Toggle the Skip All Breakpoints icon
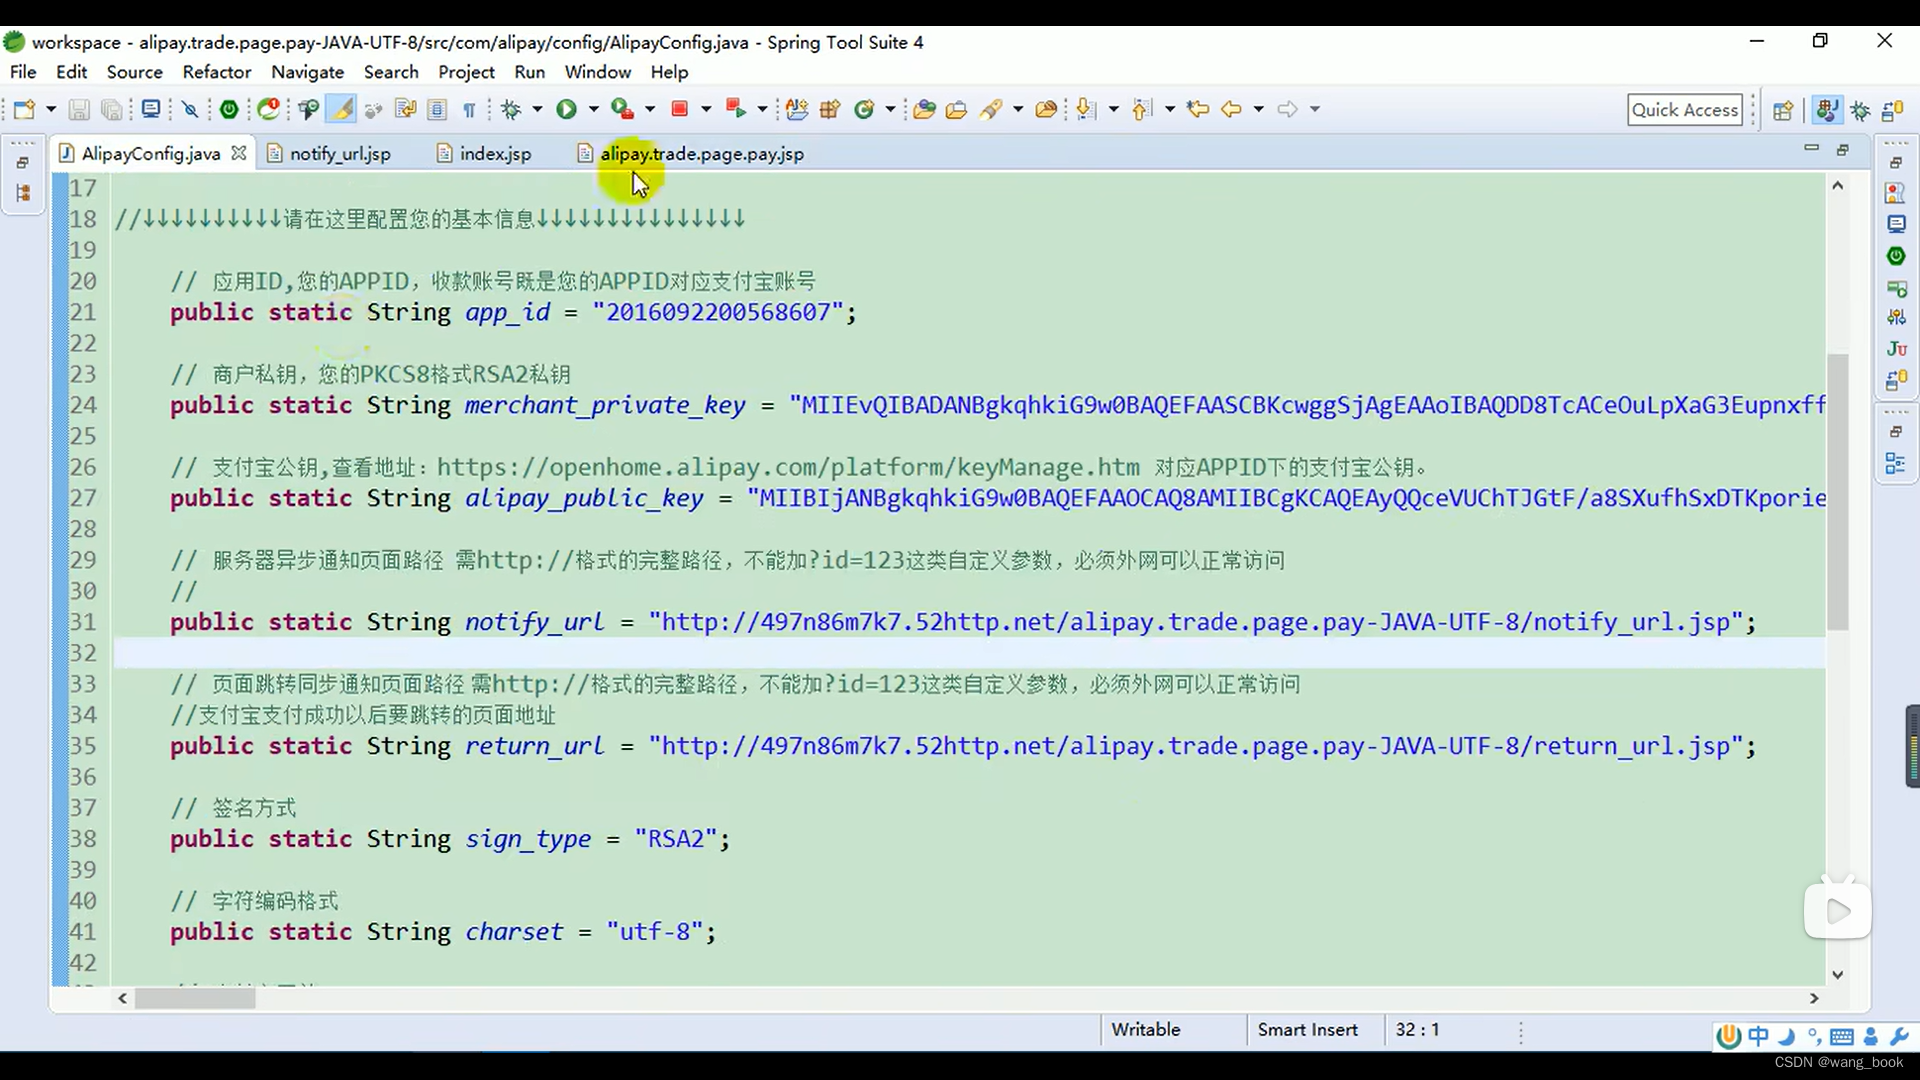 (x=190, y=109)
